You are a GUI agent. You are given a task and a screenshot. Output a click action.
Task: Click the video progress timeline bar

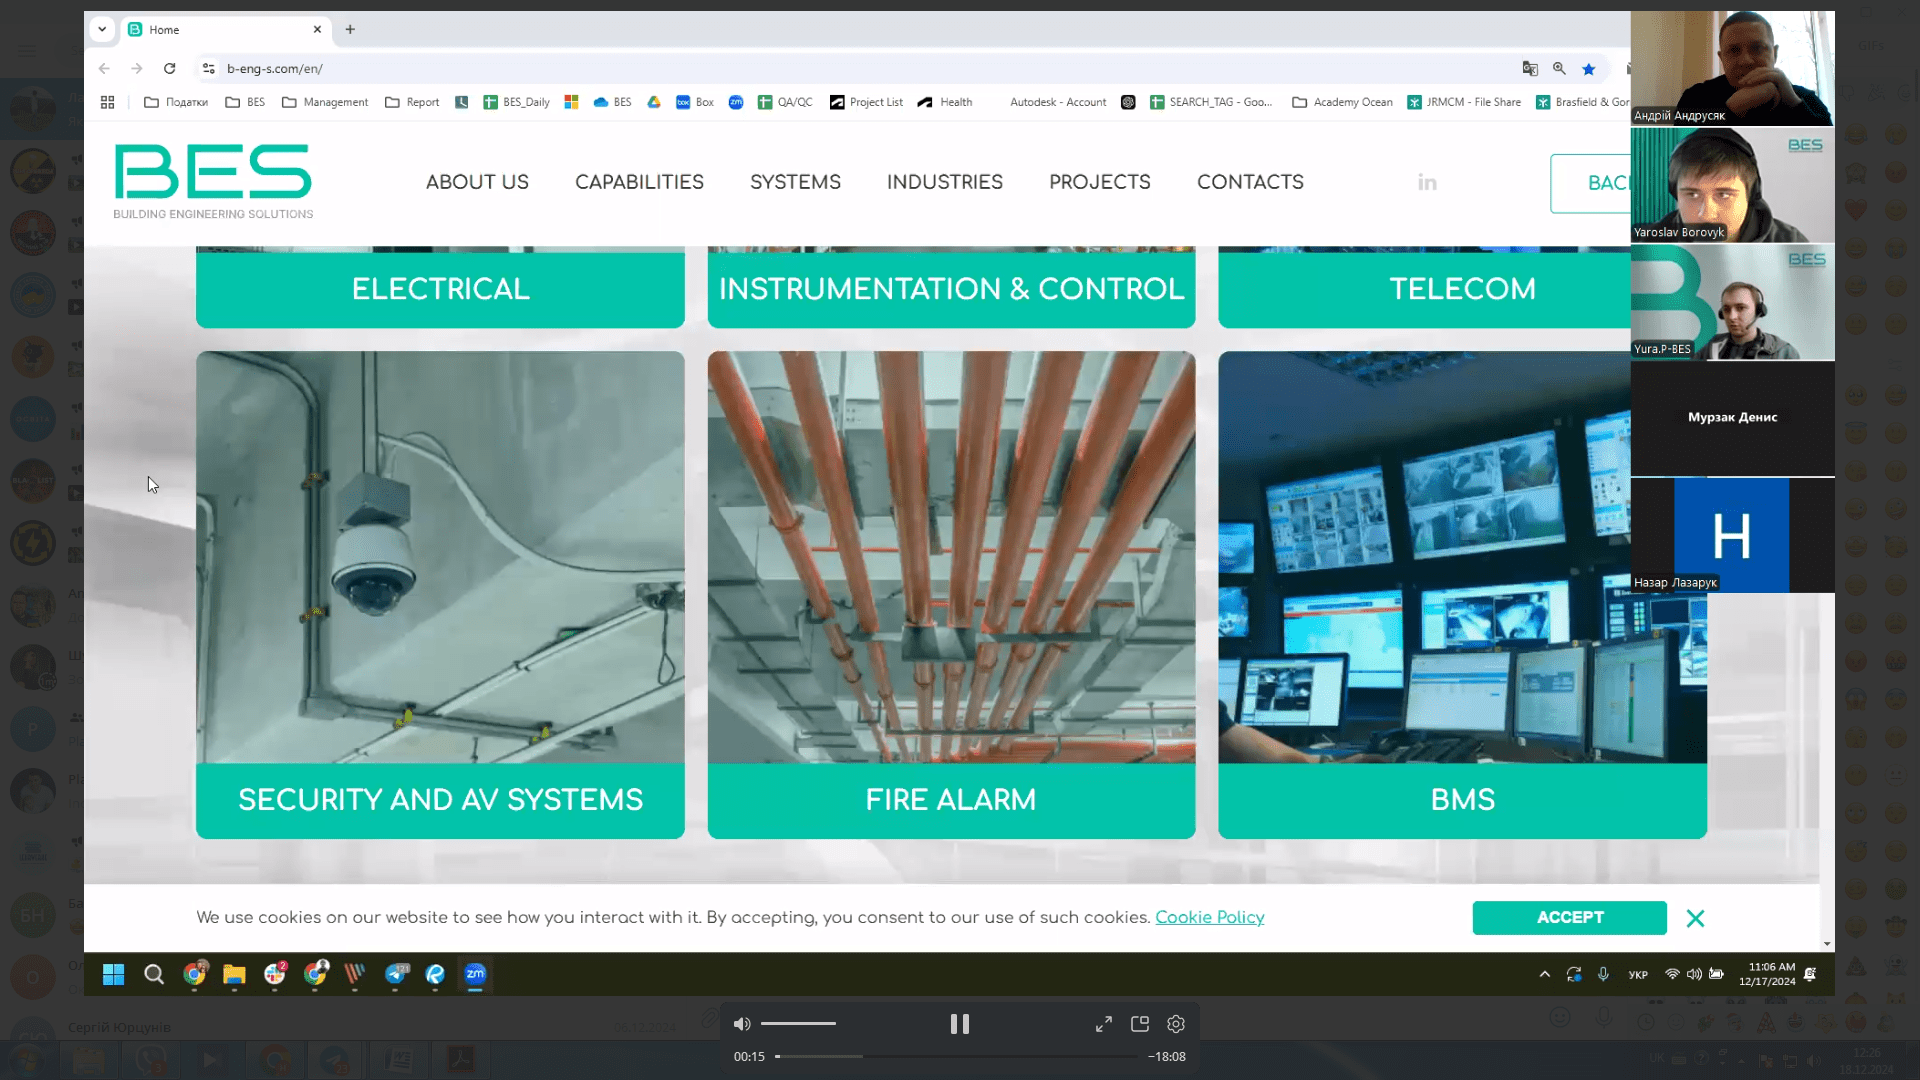coord(955,1057)
